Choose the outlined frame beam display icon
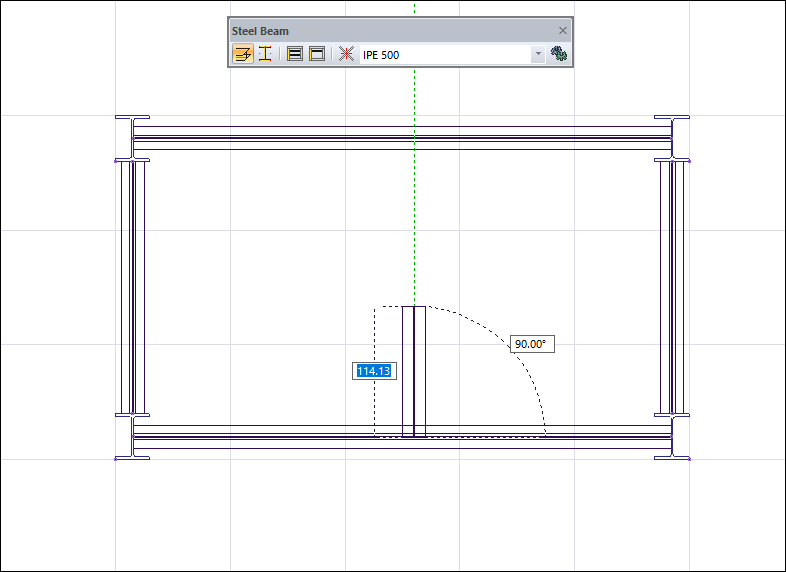The width and height of the screenshot is (786, 572). [317, 54]
